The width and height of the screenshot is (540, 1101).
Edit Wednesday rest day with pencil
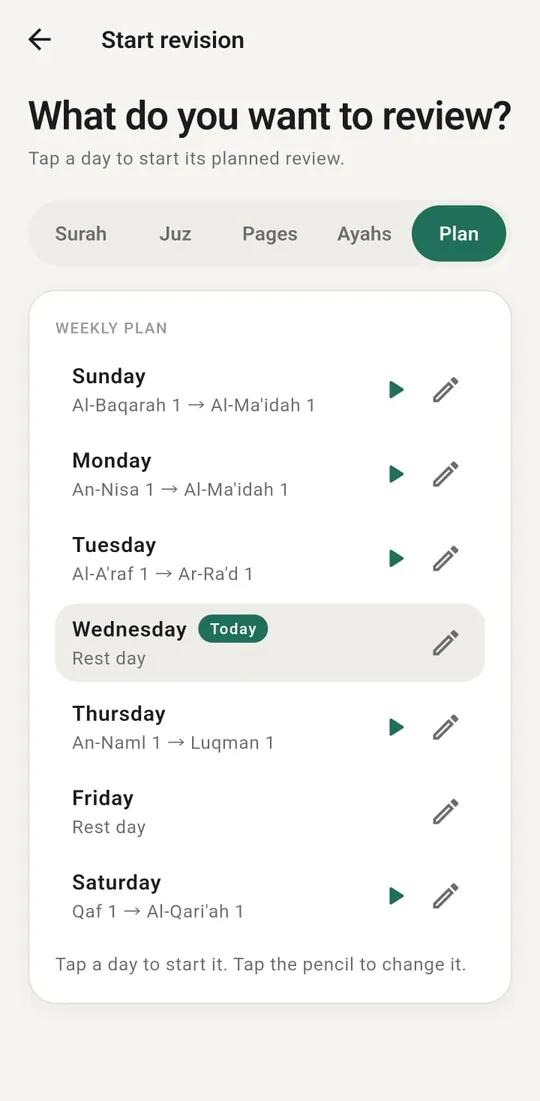pyautogui.click(x=445, y=642)
